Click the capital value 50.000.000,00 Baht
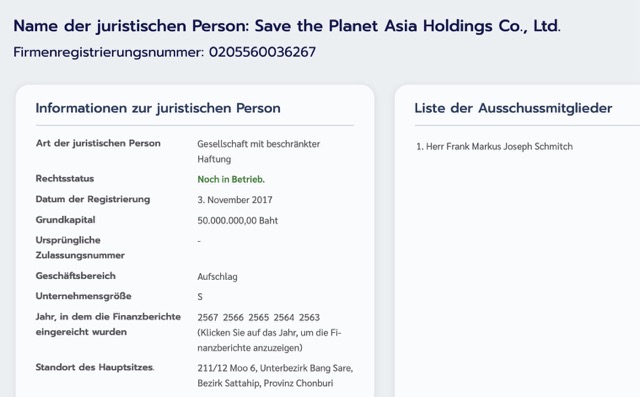Viewport: 640px width, 397px height. tap(238, 221)
